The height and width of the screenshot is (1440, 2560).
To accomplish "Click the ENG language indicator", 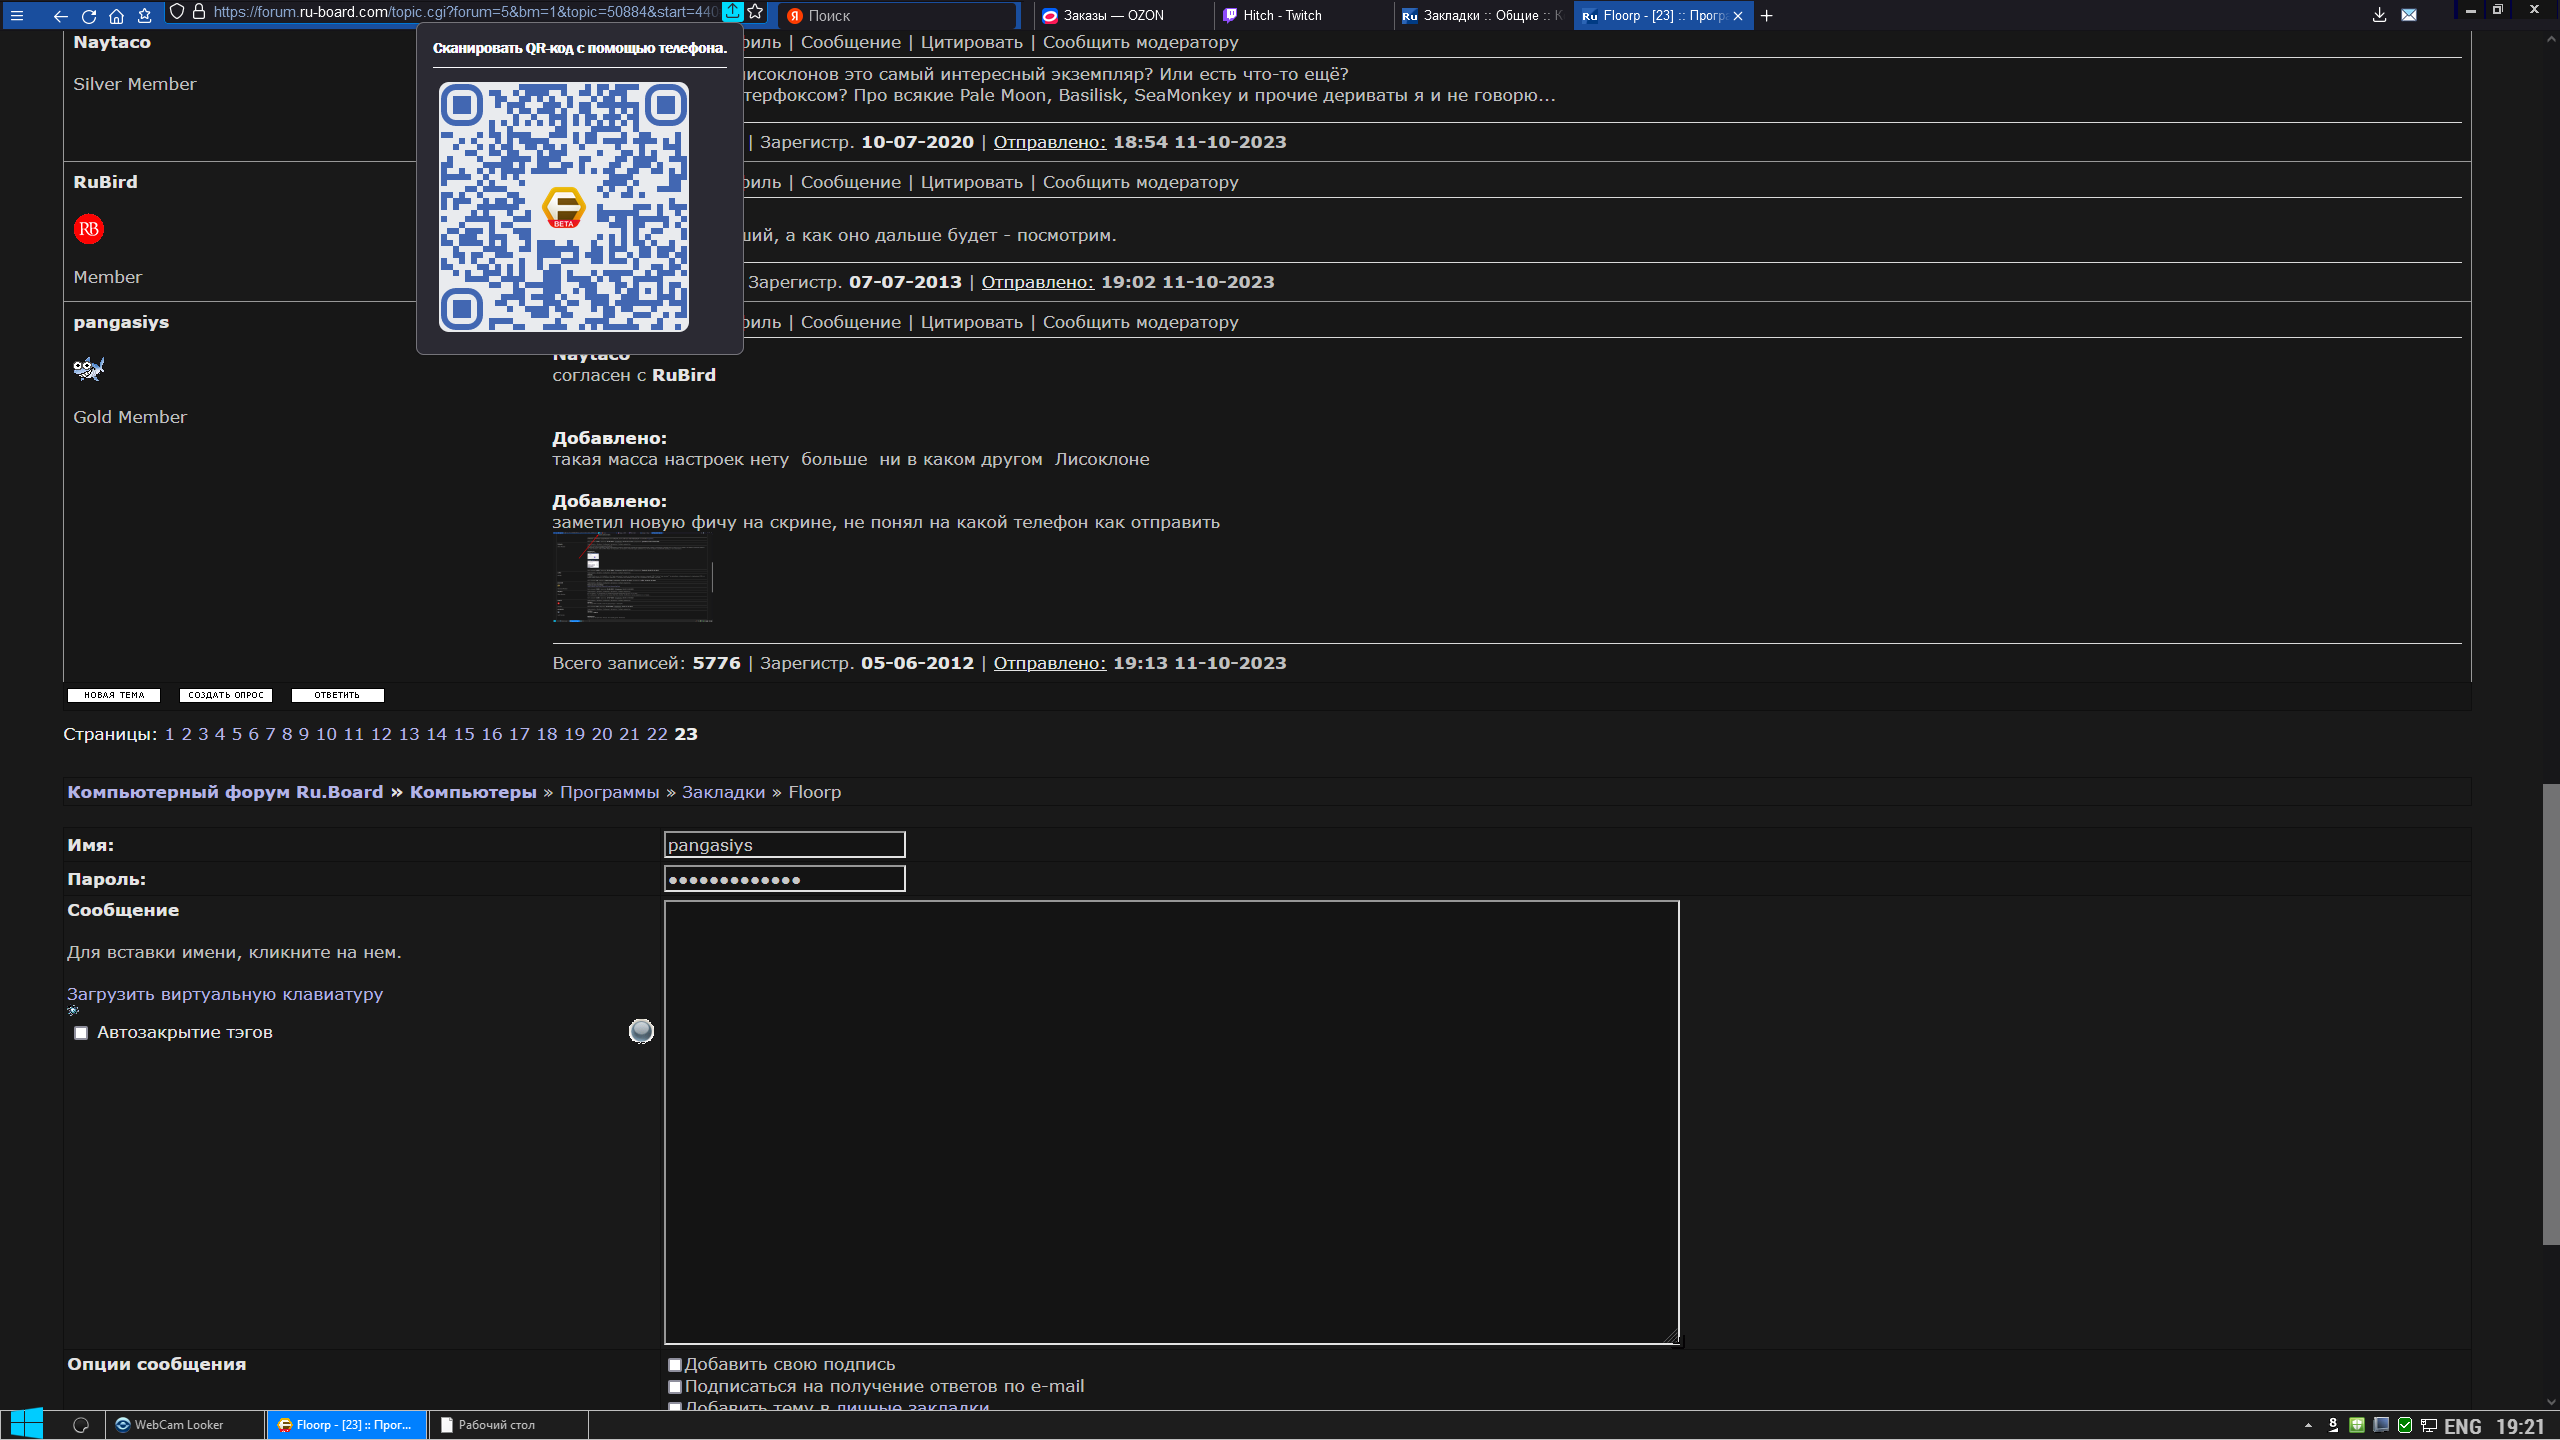I will click(x=2463, y=1427).
